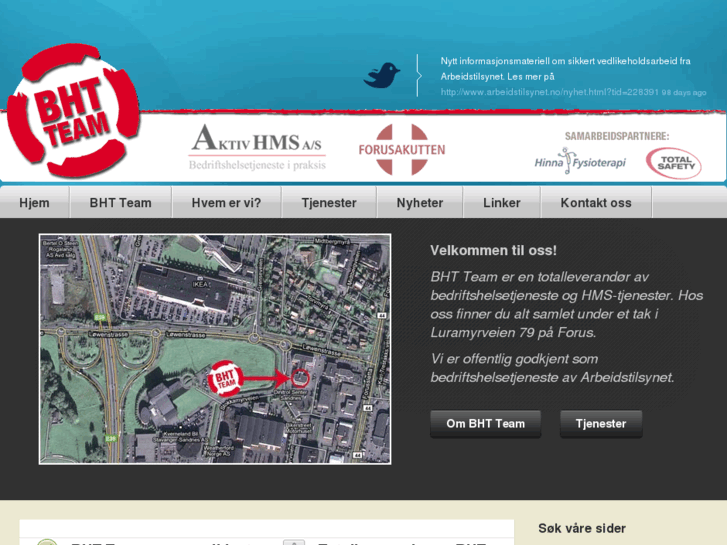Click the aerial map image
727x545 pixels.
(215, 349)
